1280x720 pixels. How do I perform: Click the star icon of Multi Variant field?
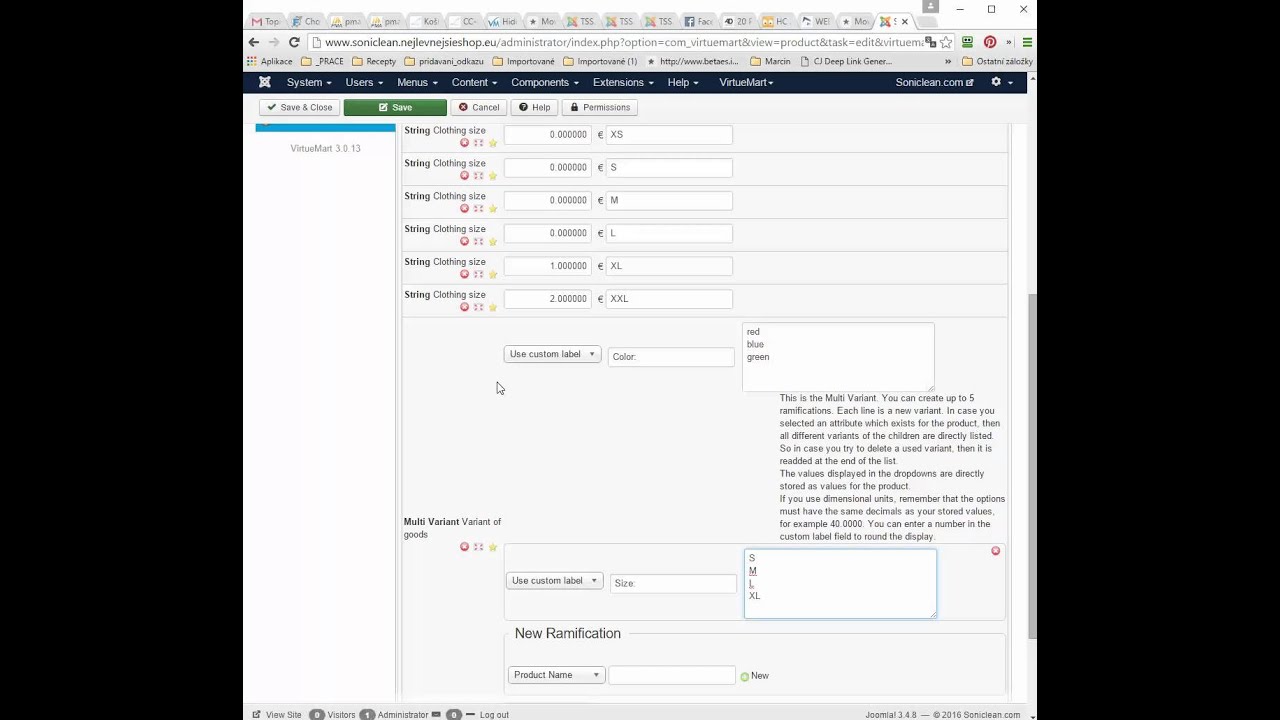[x=492, y=547]
